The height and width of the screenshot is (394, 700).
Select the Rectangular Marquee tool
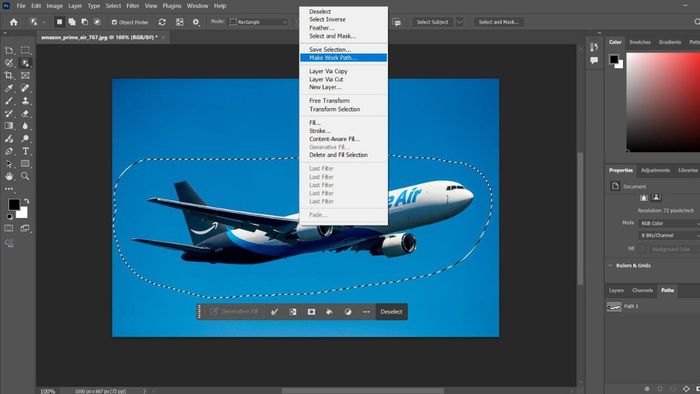[x=25, y=50]
